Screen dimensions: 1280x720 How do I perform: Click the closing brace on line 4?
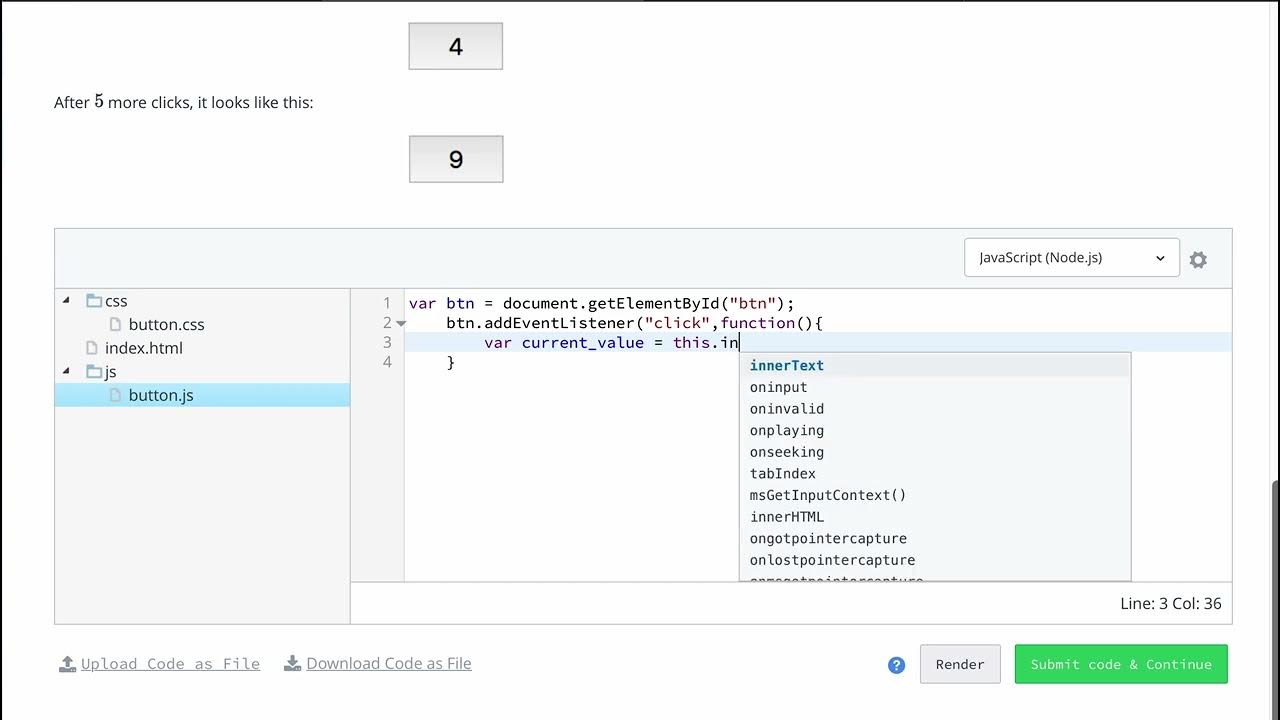click(451, 362)
